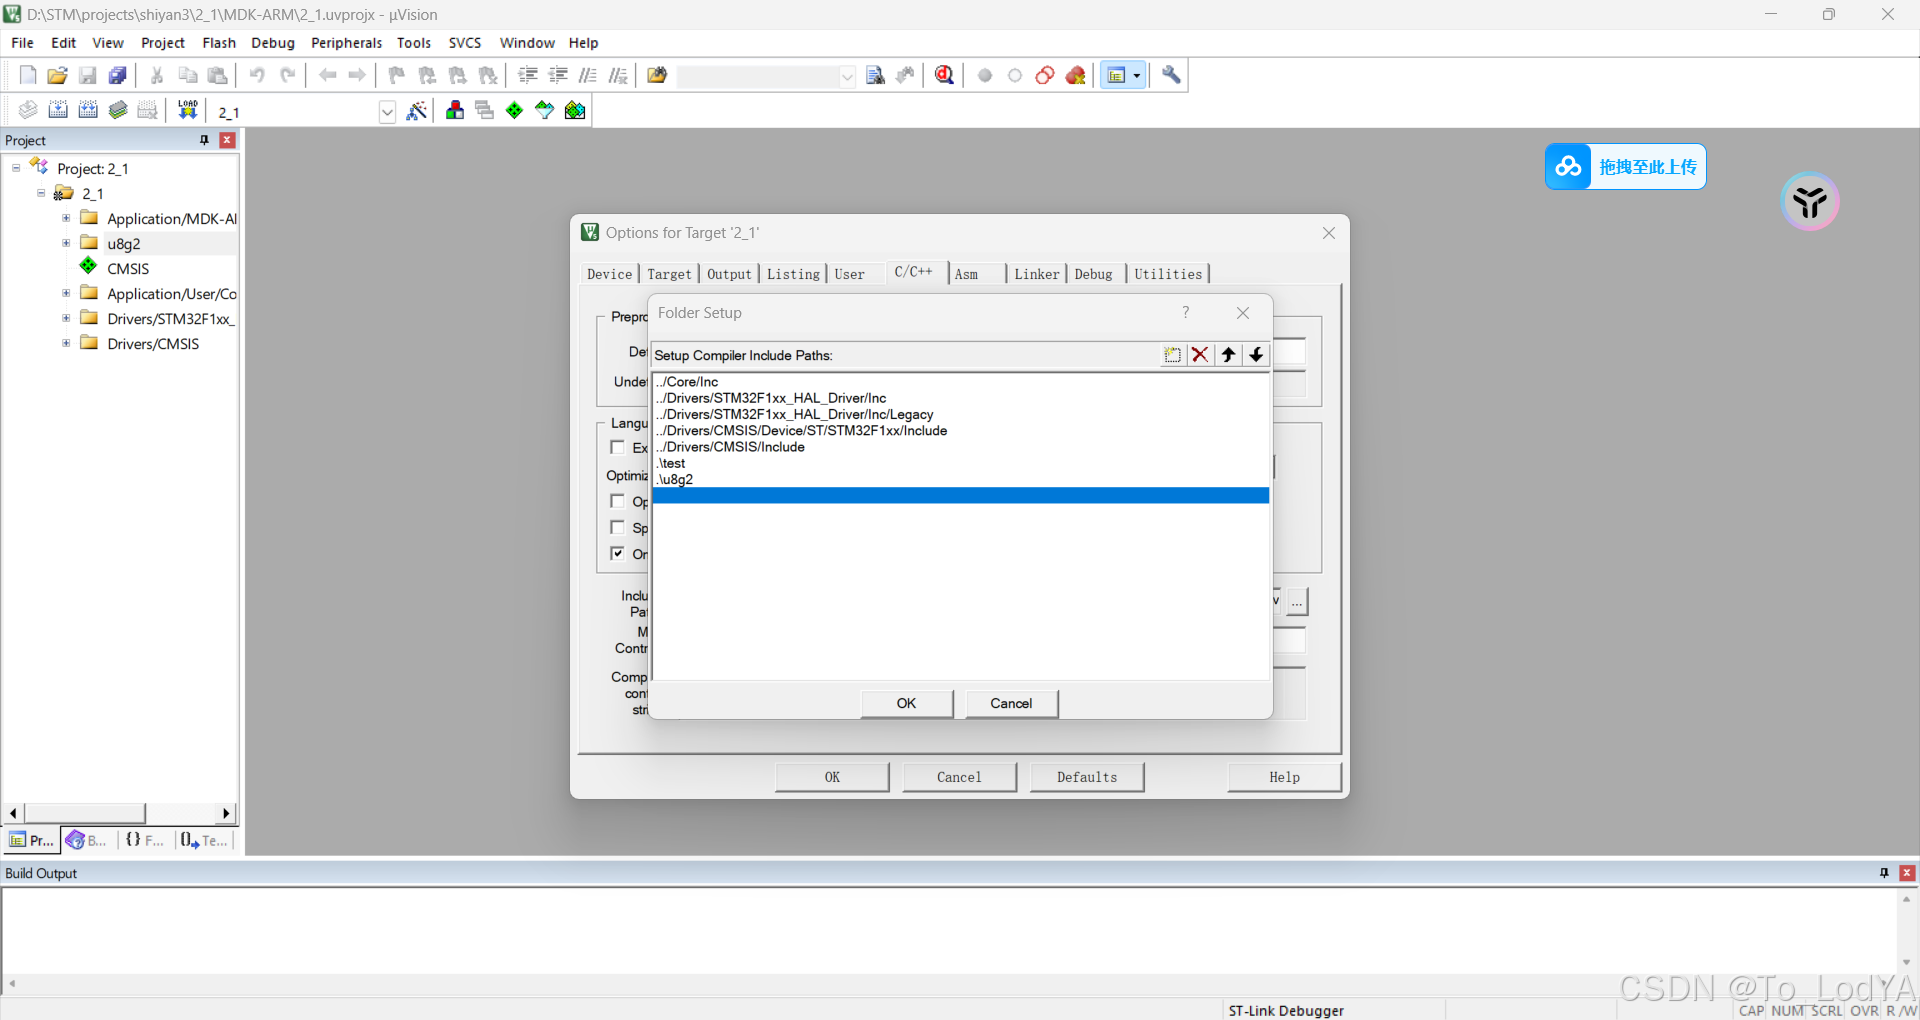Open Find in Files toolbar icon
The width and height of the screenshot is (1920, 1020).
[x=657, y=75]
